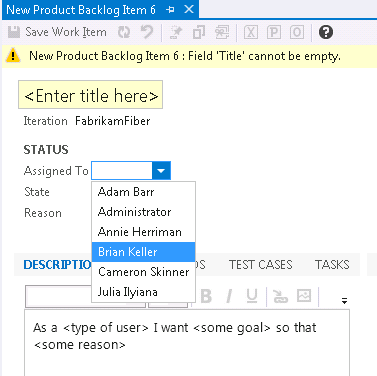Click the Enter title here field
Image resolution: width=377 pixels, height=376 pixels.
[x=90, y=95]
